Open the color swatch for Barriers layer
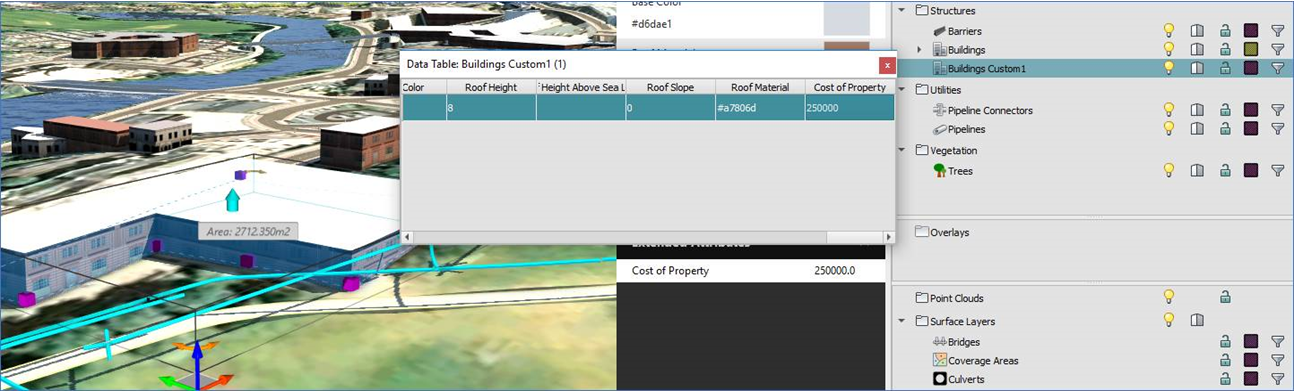 tap(1250, 31)
